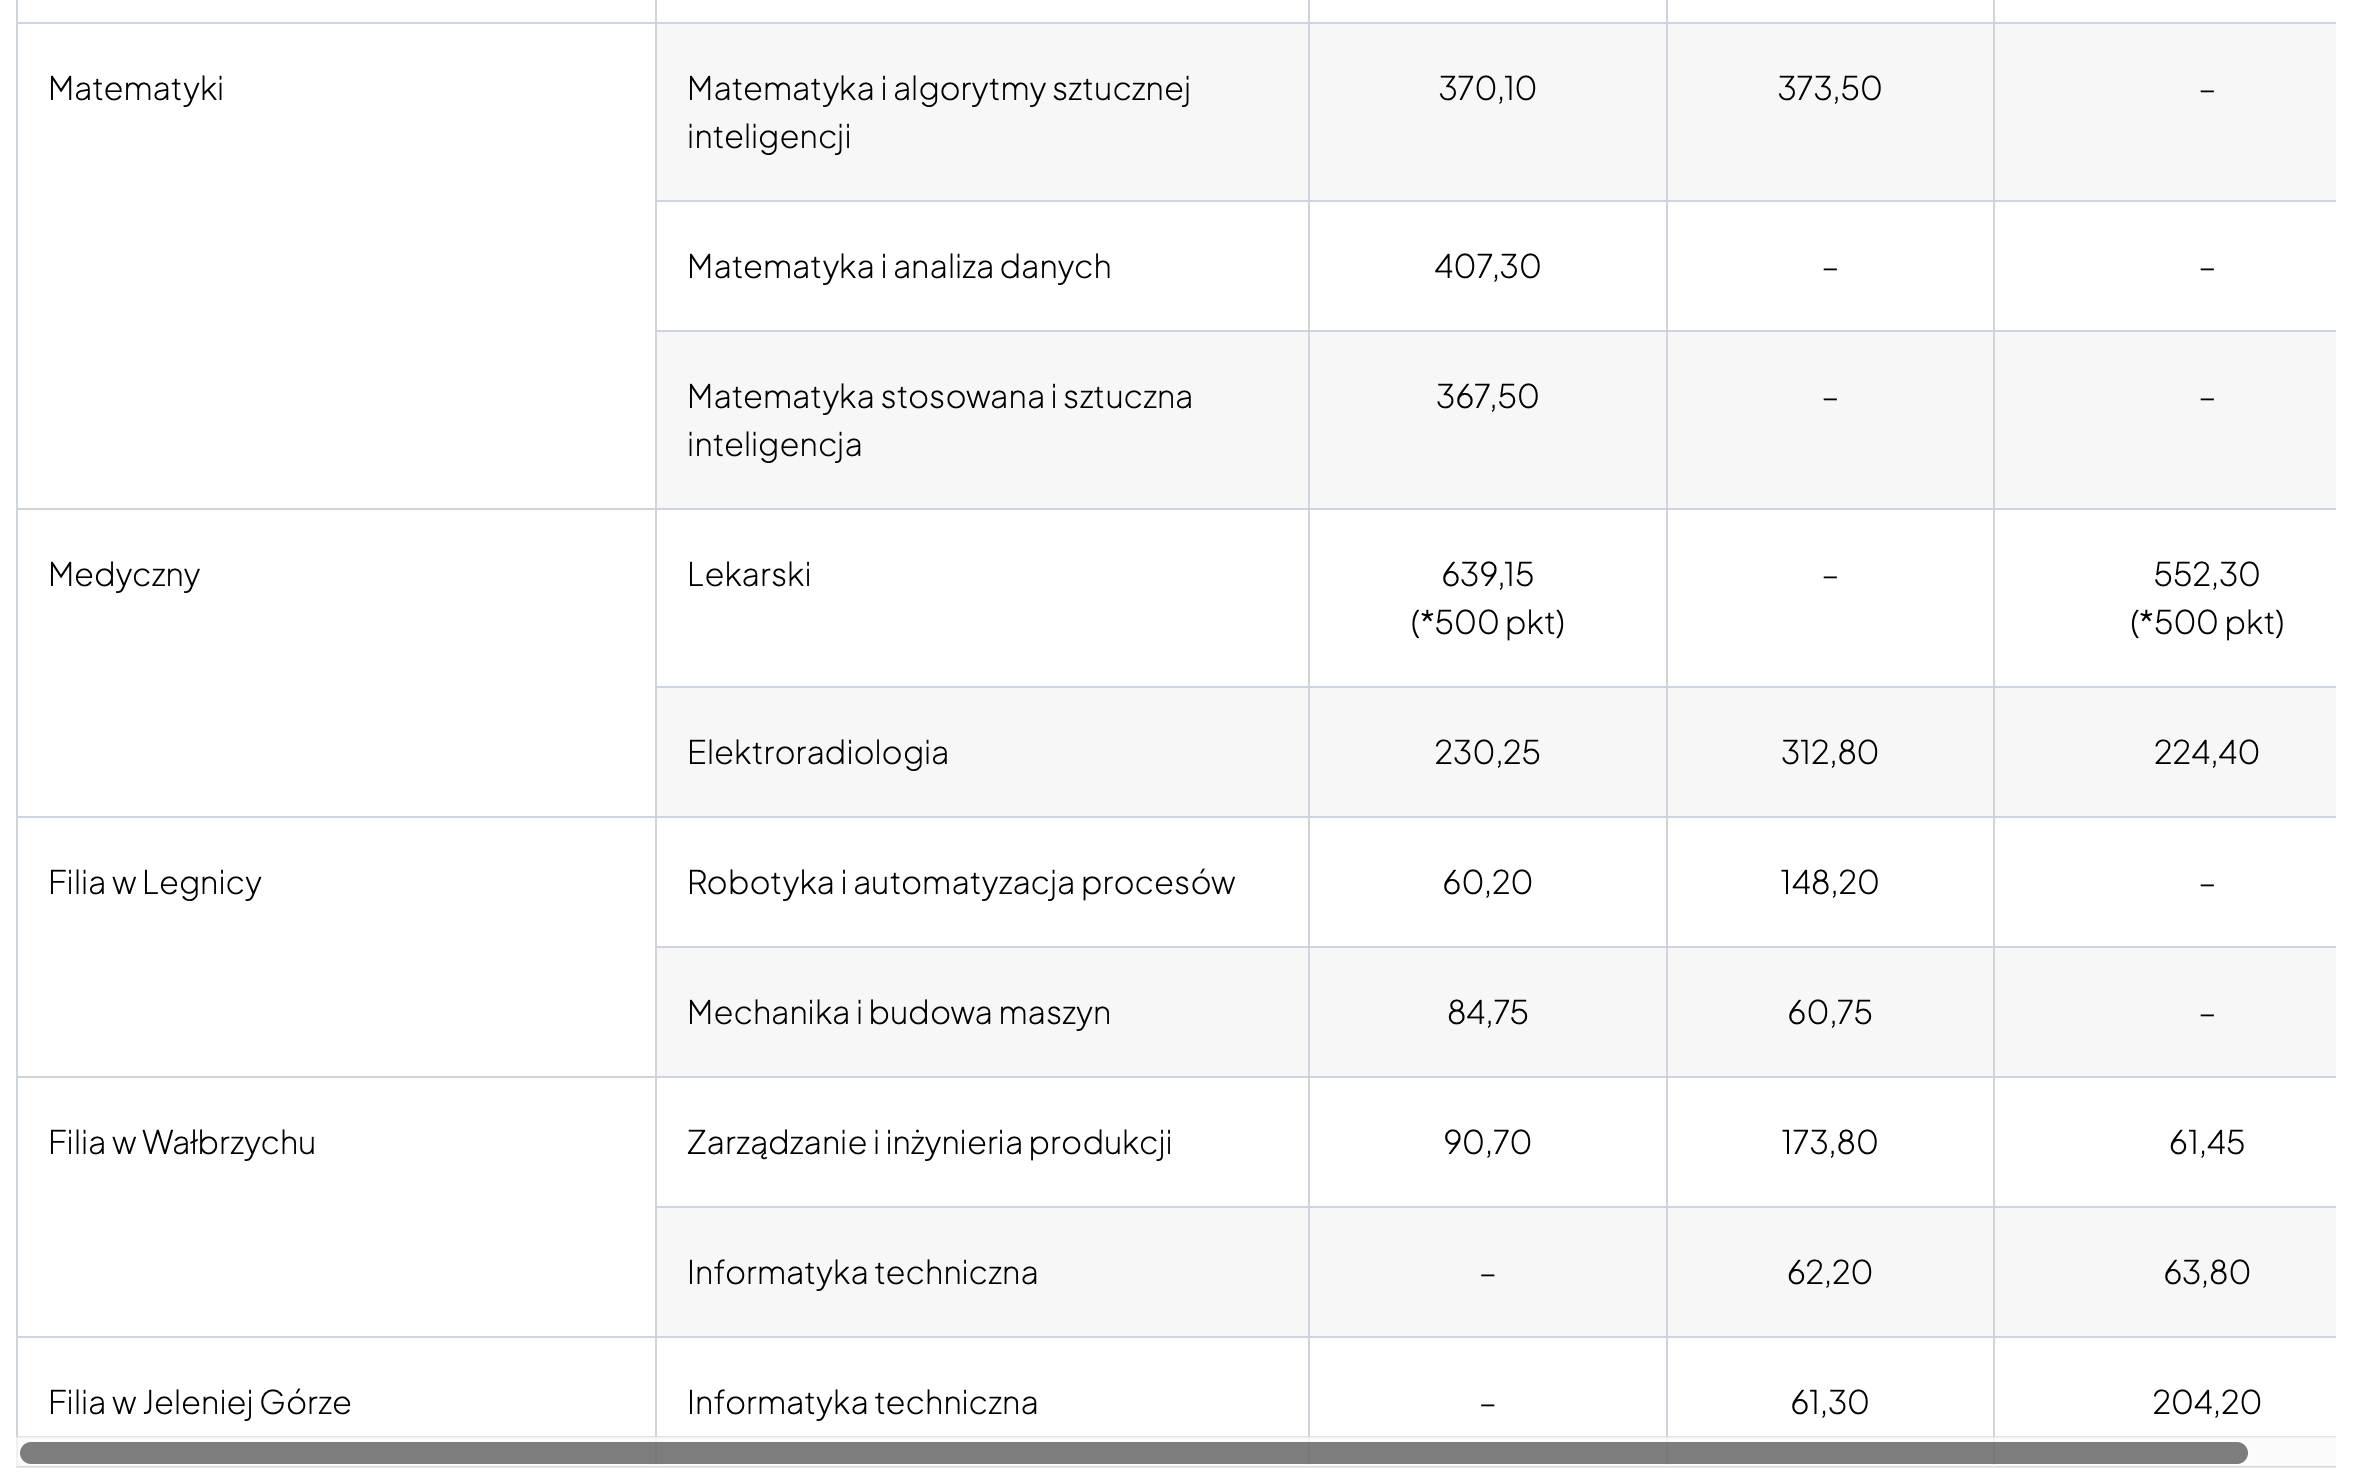Select Mechanika i budowa maszyn cell
This screenshot has width=2362, height=1484.
[899, 1013]
